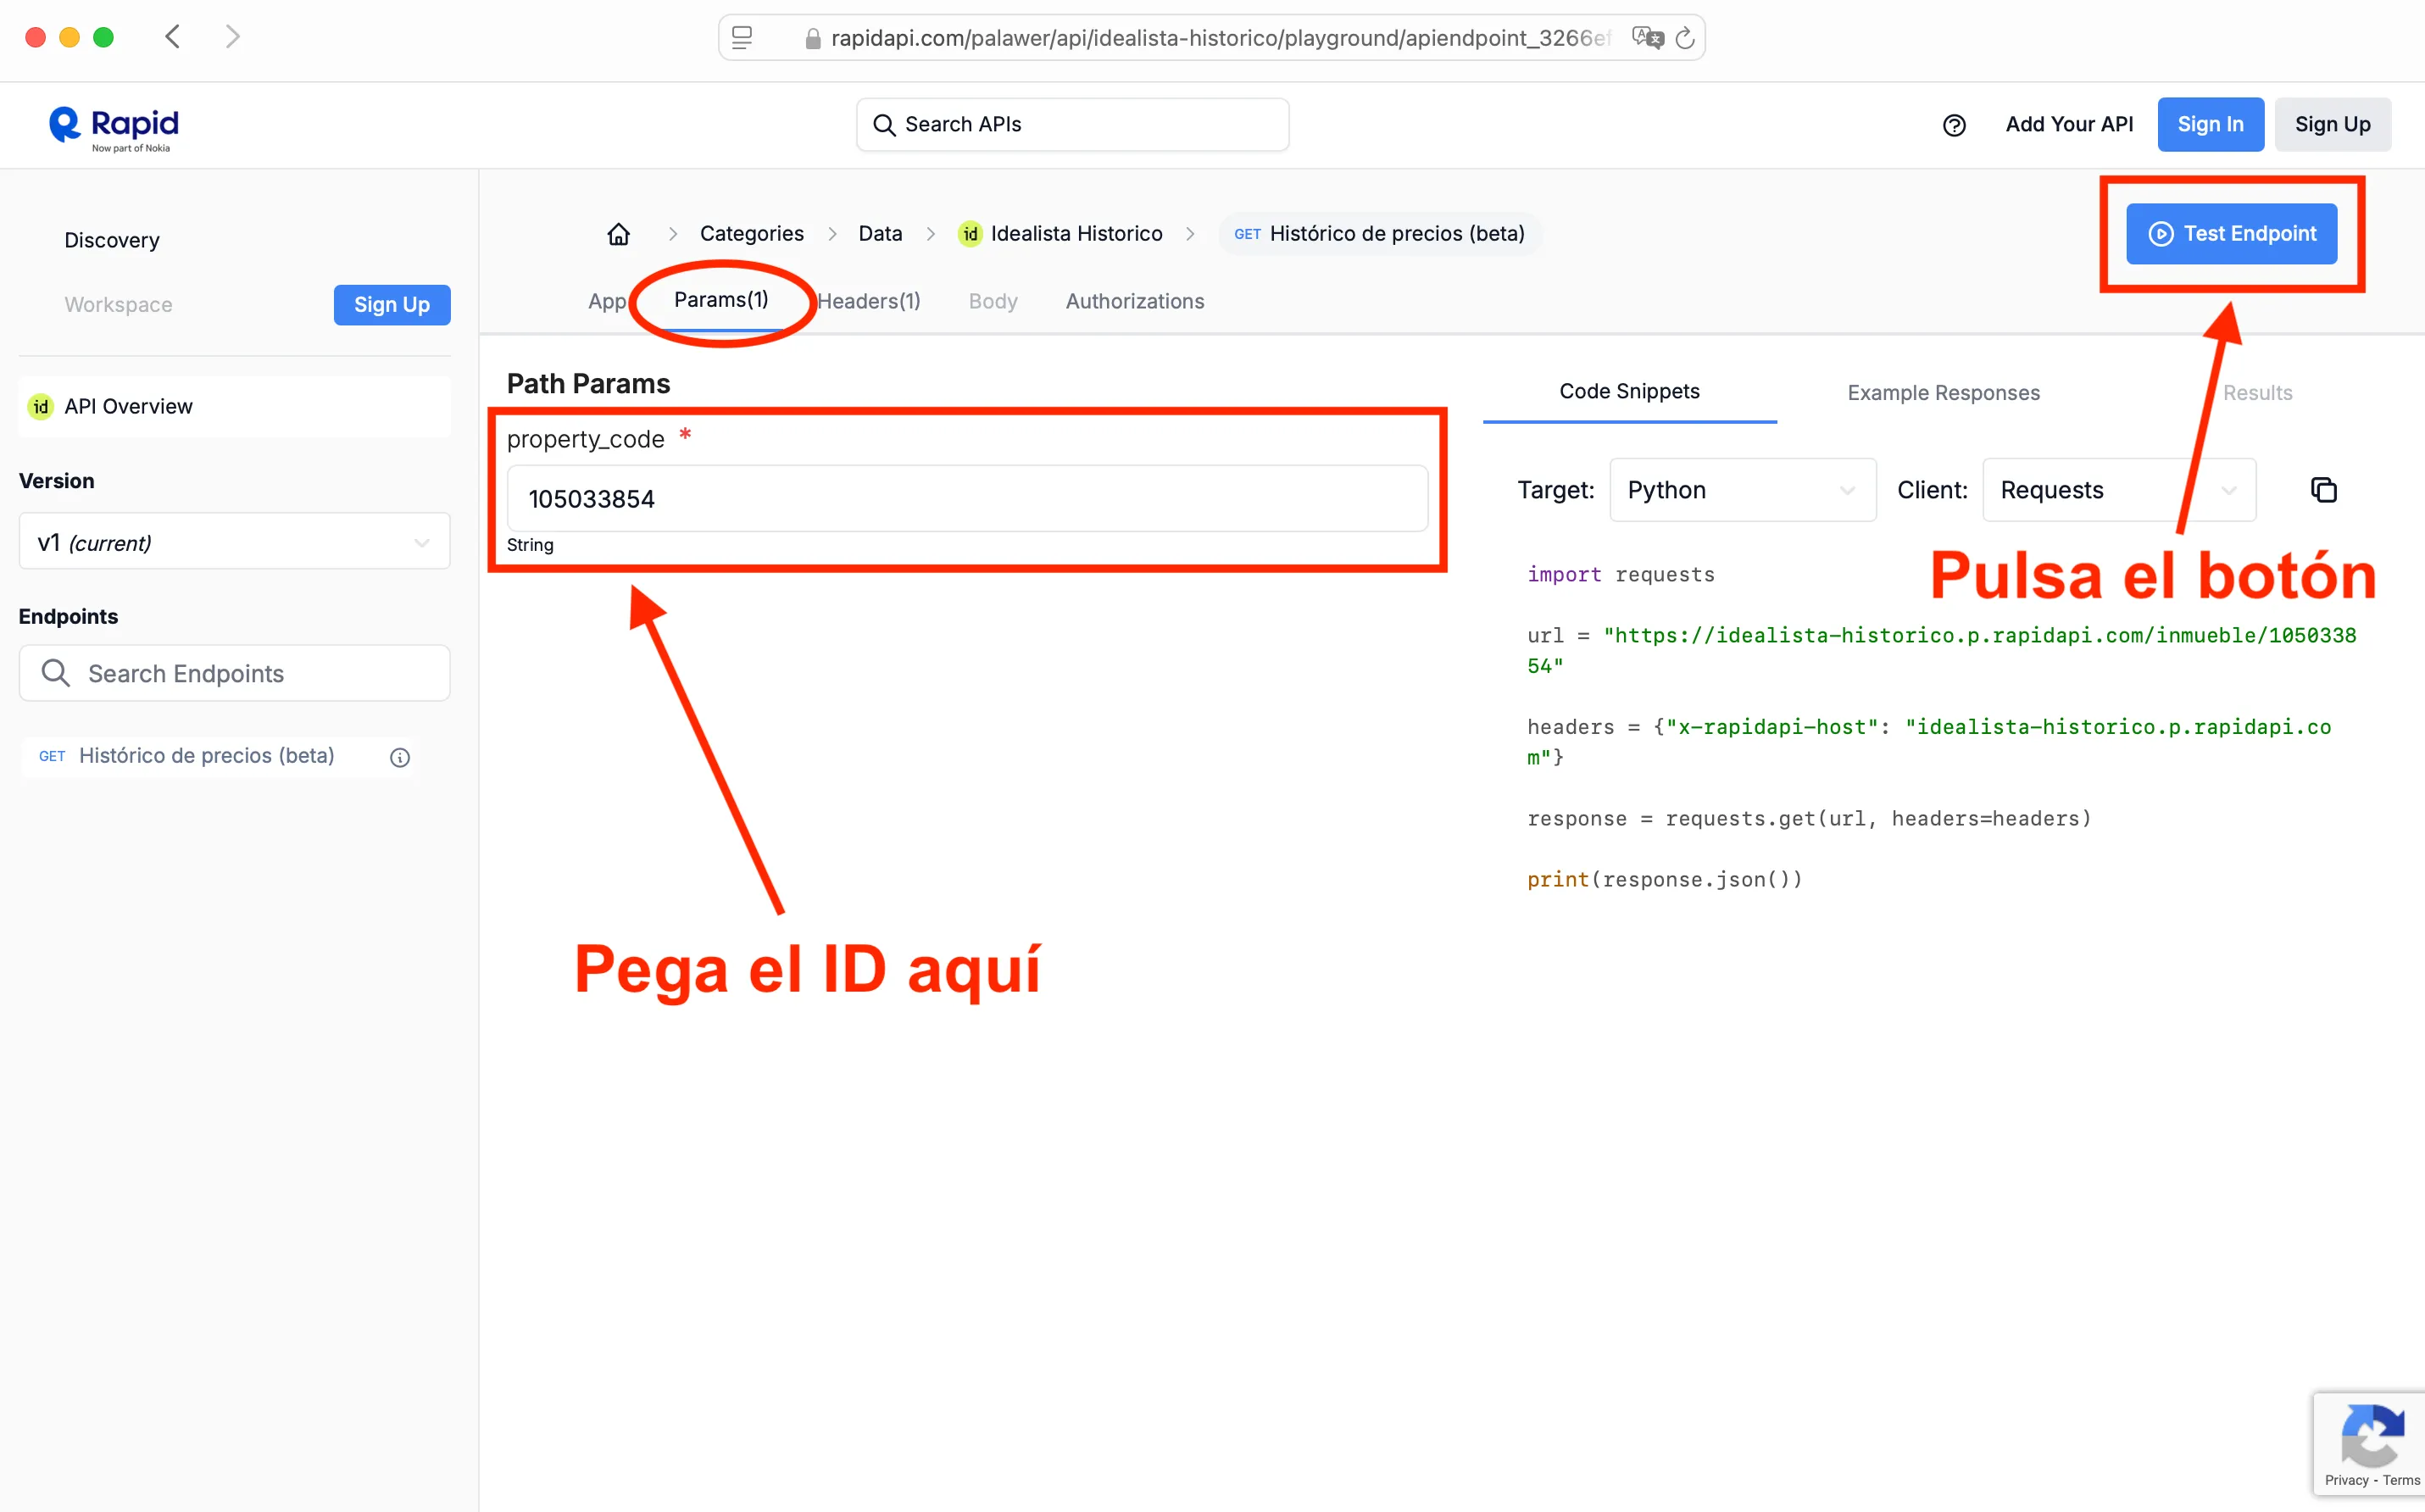Switch to the App tab

[607, 301]
